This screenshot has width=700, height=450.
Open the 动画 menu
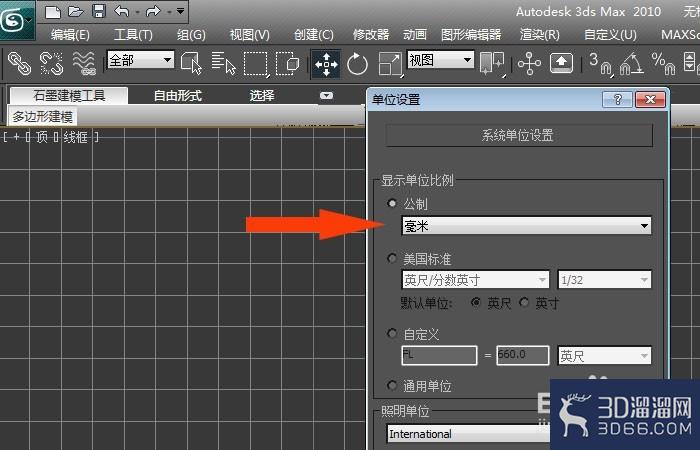[x=415, y=34]
